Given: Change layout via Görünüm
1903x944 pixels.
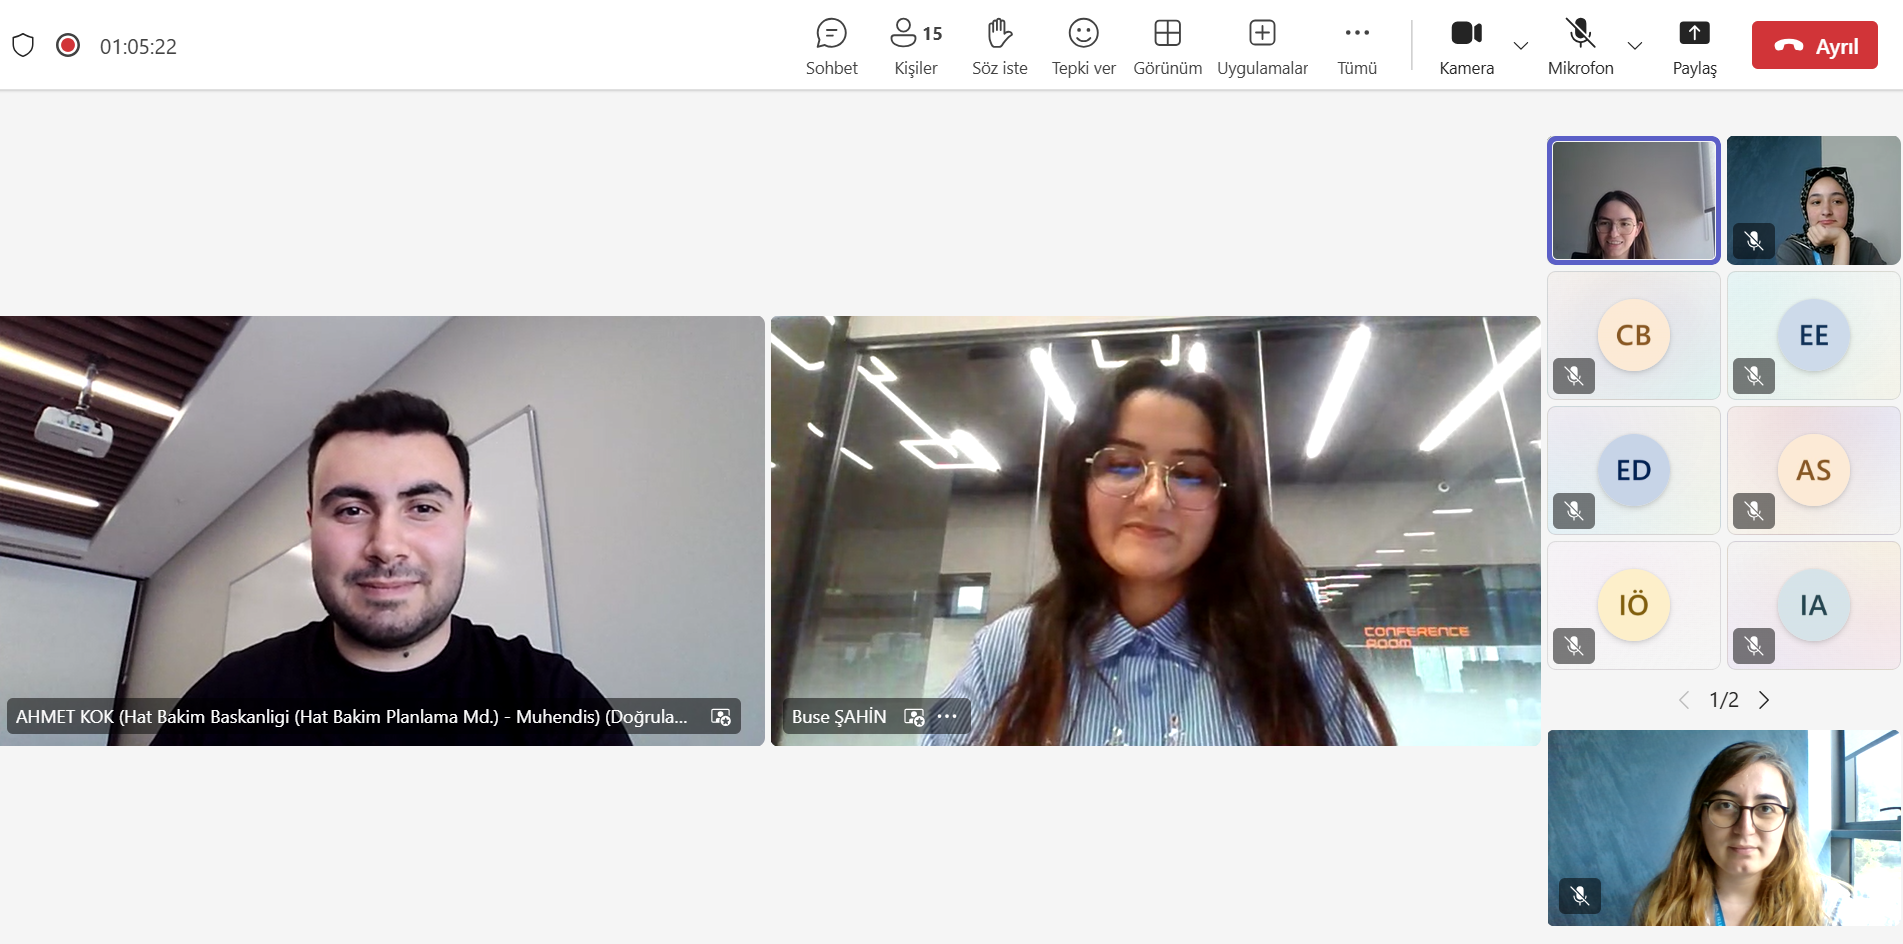Looking at the screenshot, I should [x=1167, y=46].
